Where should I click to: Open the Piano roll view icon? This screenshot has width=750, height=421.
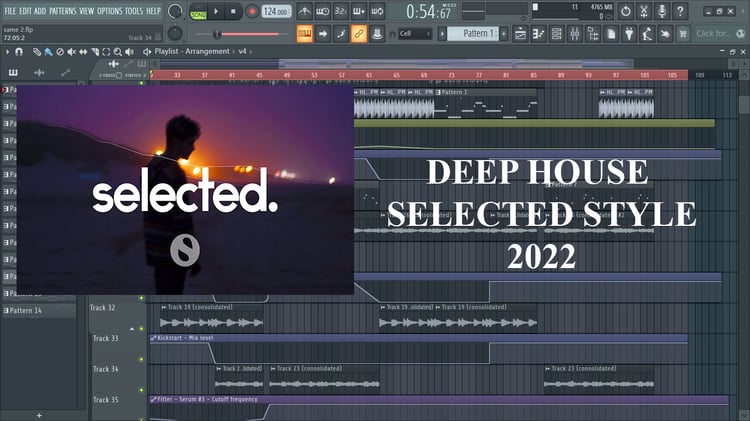coord(539,34)
